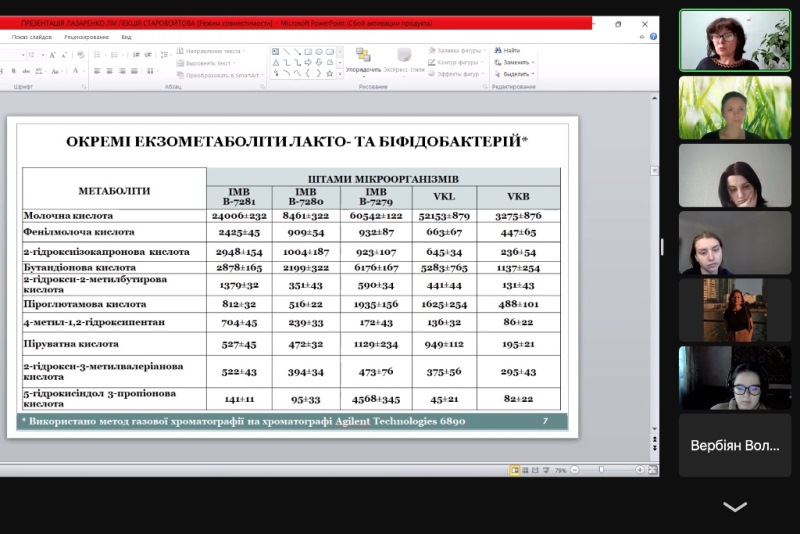Center the paragraph text
The width and height of the screenshot is (800, 534).
click(x=109, y=71)
